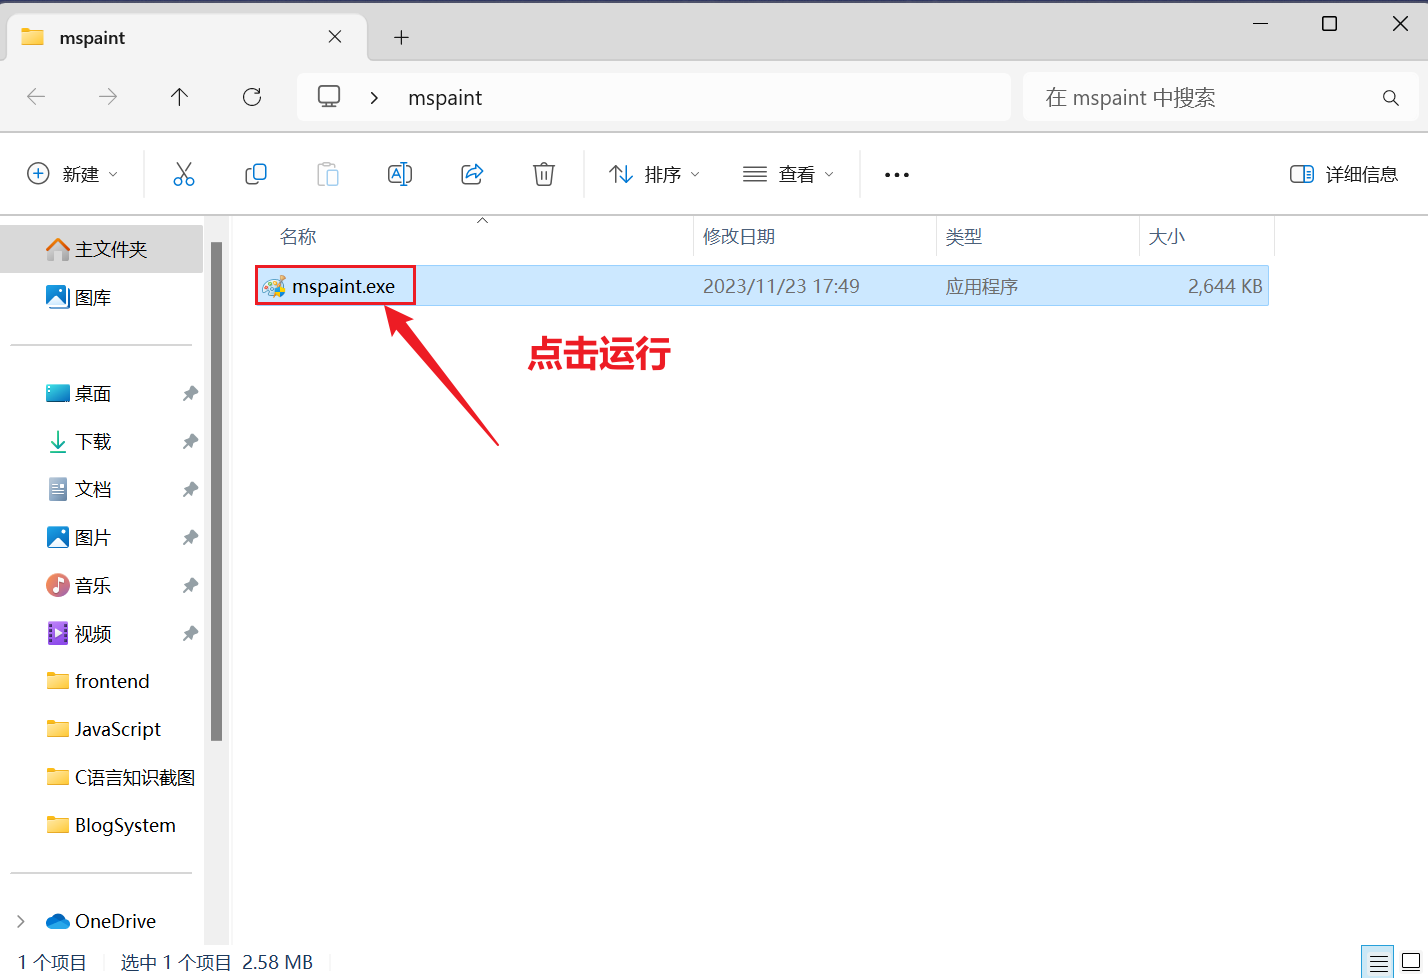This screenshot has height=978, width=1428.
Task: Unpin 桌面 using its pin icon
Action: pos(190,394)
